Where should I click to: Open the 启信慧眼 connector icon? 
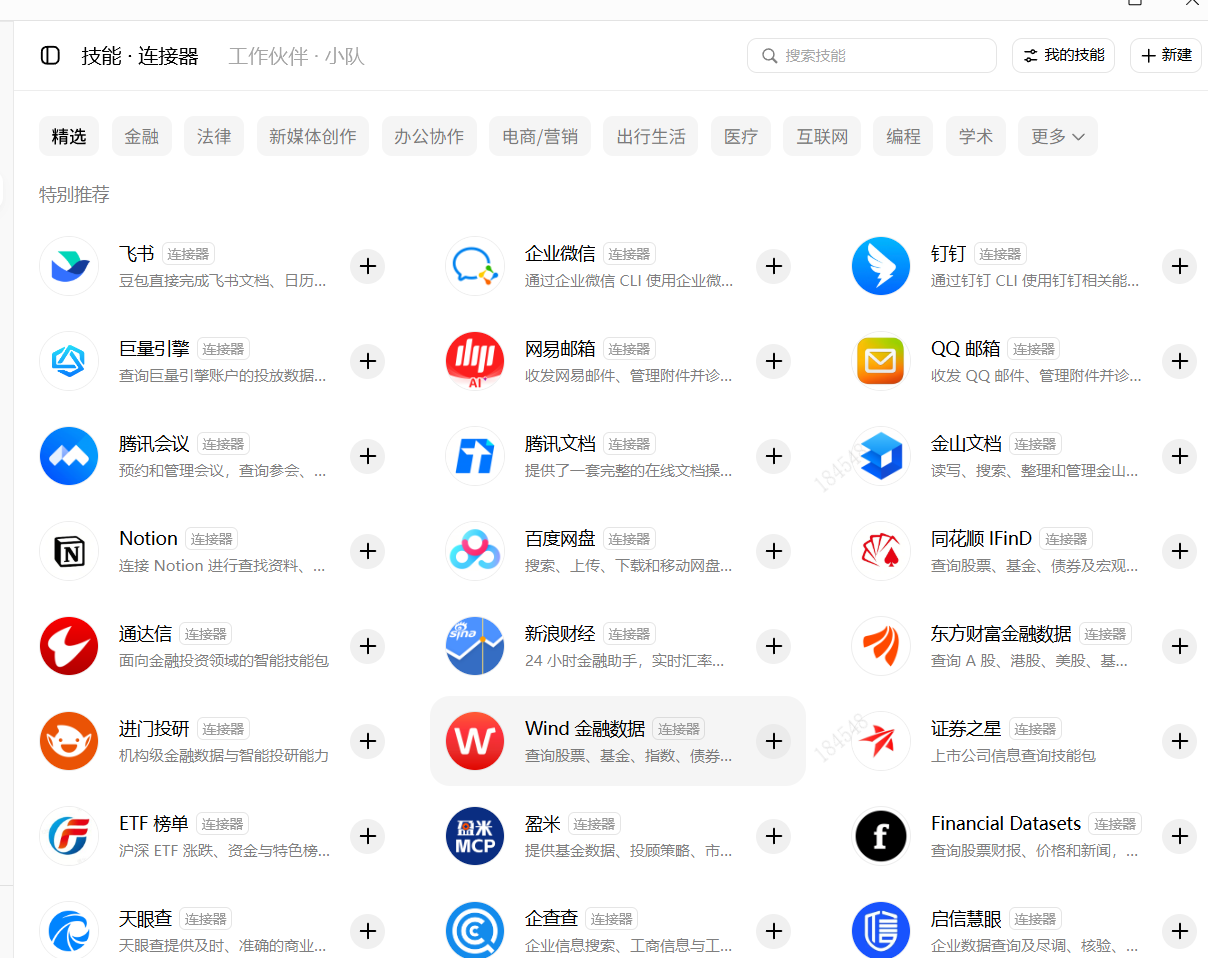881,931
